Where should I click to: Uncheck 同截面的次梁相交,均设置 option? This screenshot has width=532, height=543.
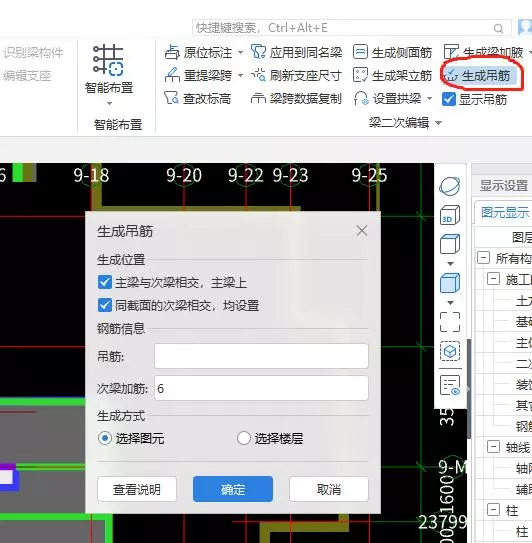point(105,305)
